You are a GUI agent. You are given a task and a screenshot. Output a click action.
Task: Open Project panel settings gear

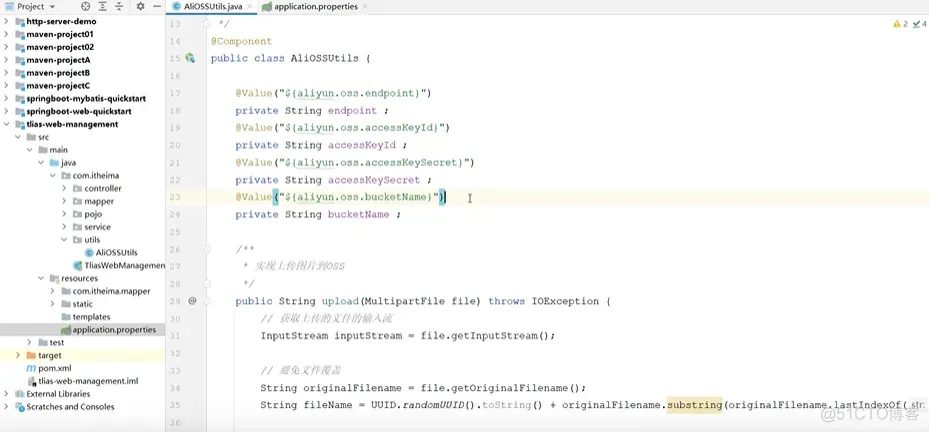[x=140, y=7]
